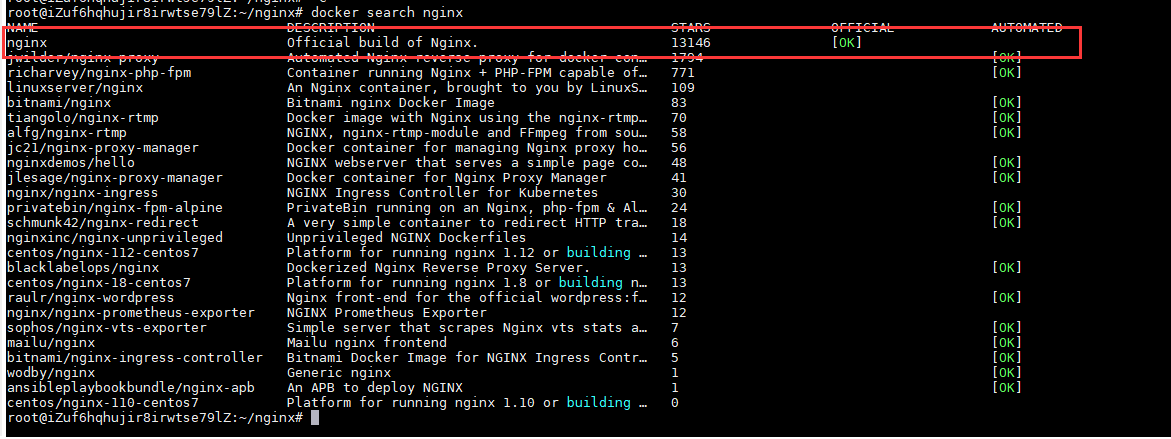Click 'An Nginx container, brought to you by' description
The width and height of the screenshot is (1171, 439).
pos(468,87)
